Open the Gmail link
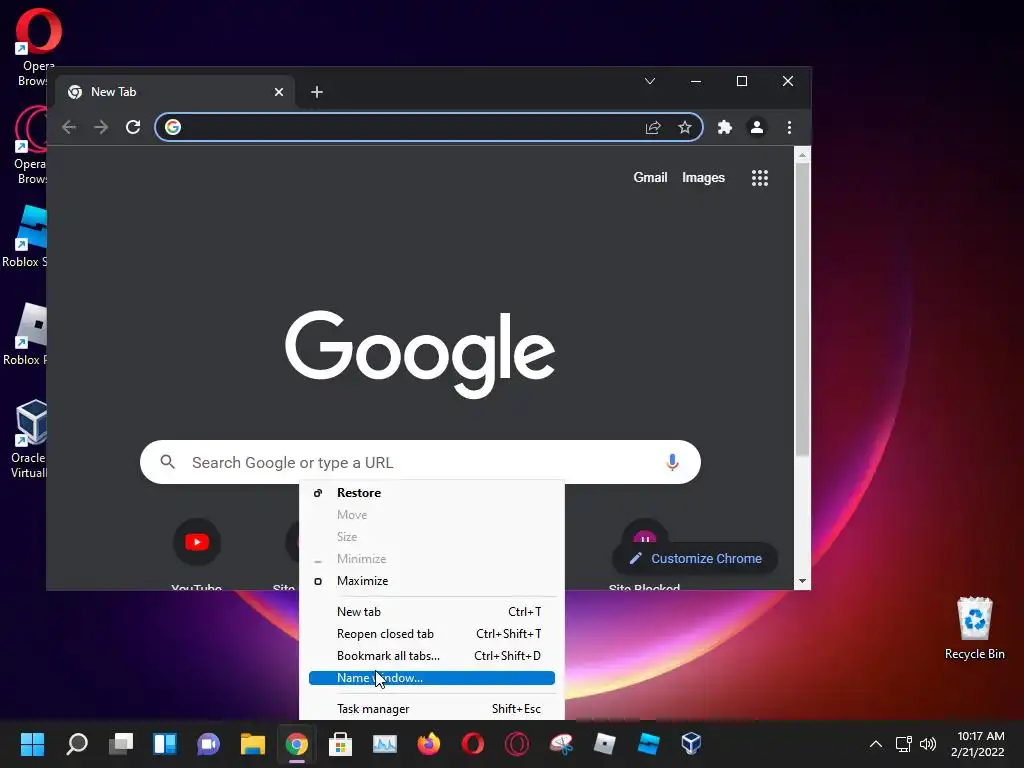This screenshot has height=768, width=1024. pyautogui.click(x=650, y=178)
